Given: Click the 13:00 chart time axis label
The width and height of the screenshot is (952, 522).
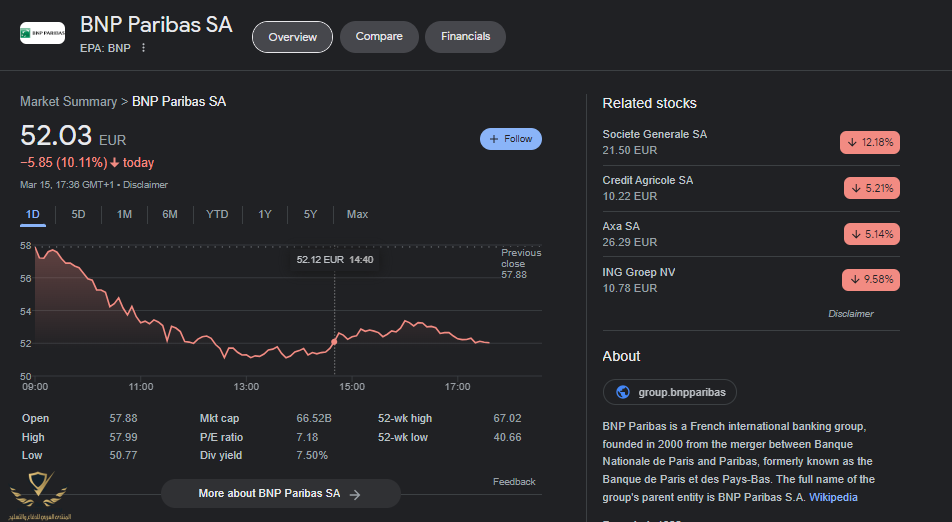Looking at the screenshot, I should 246,387.
